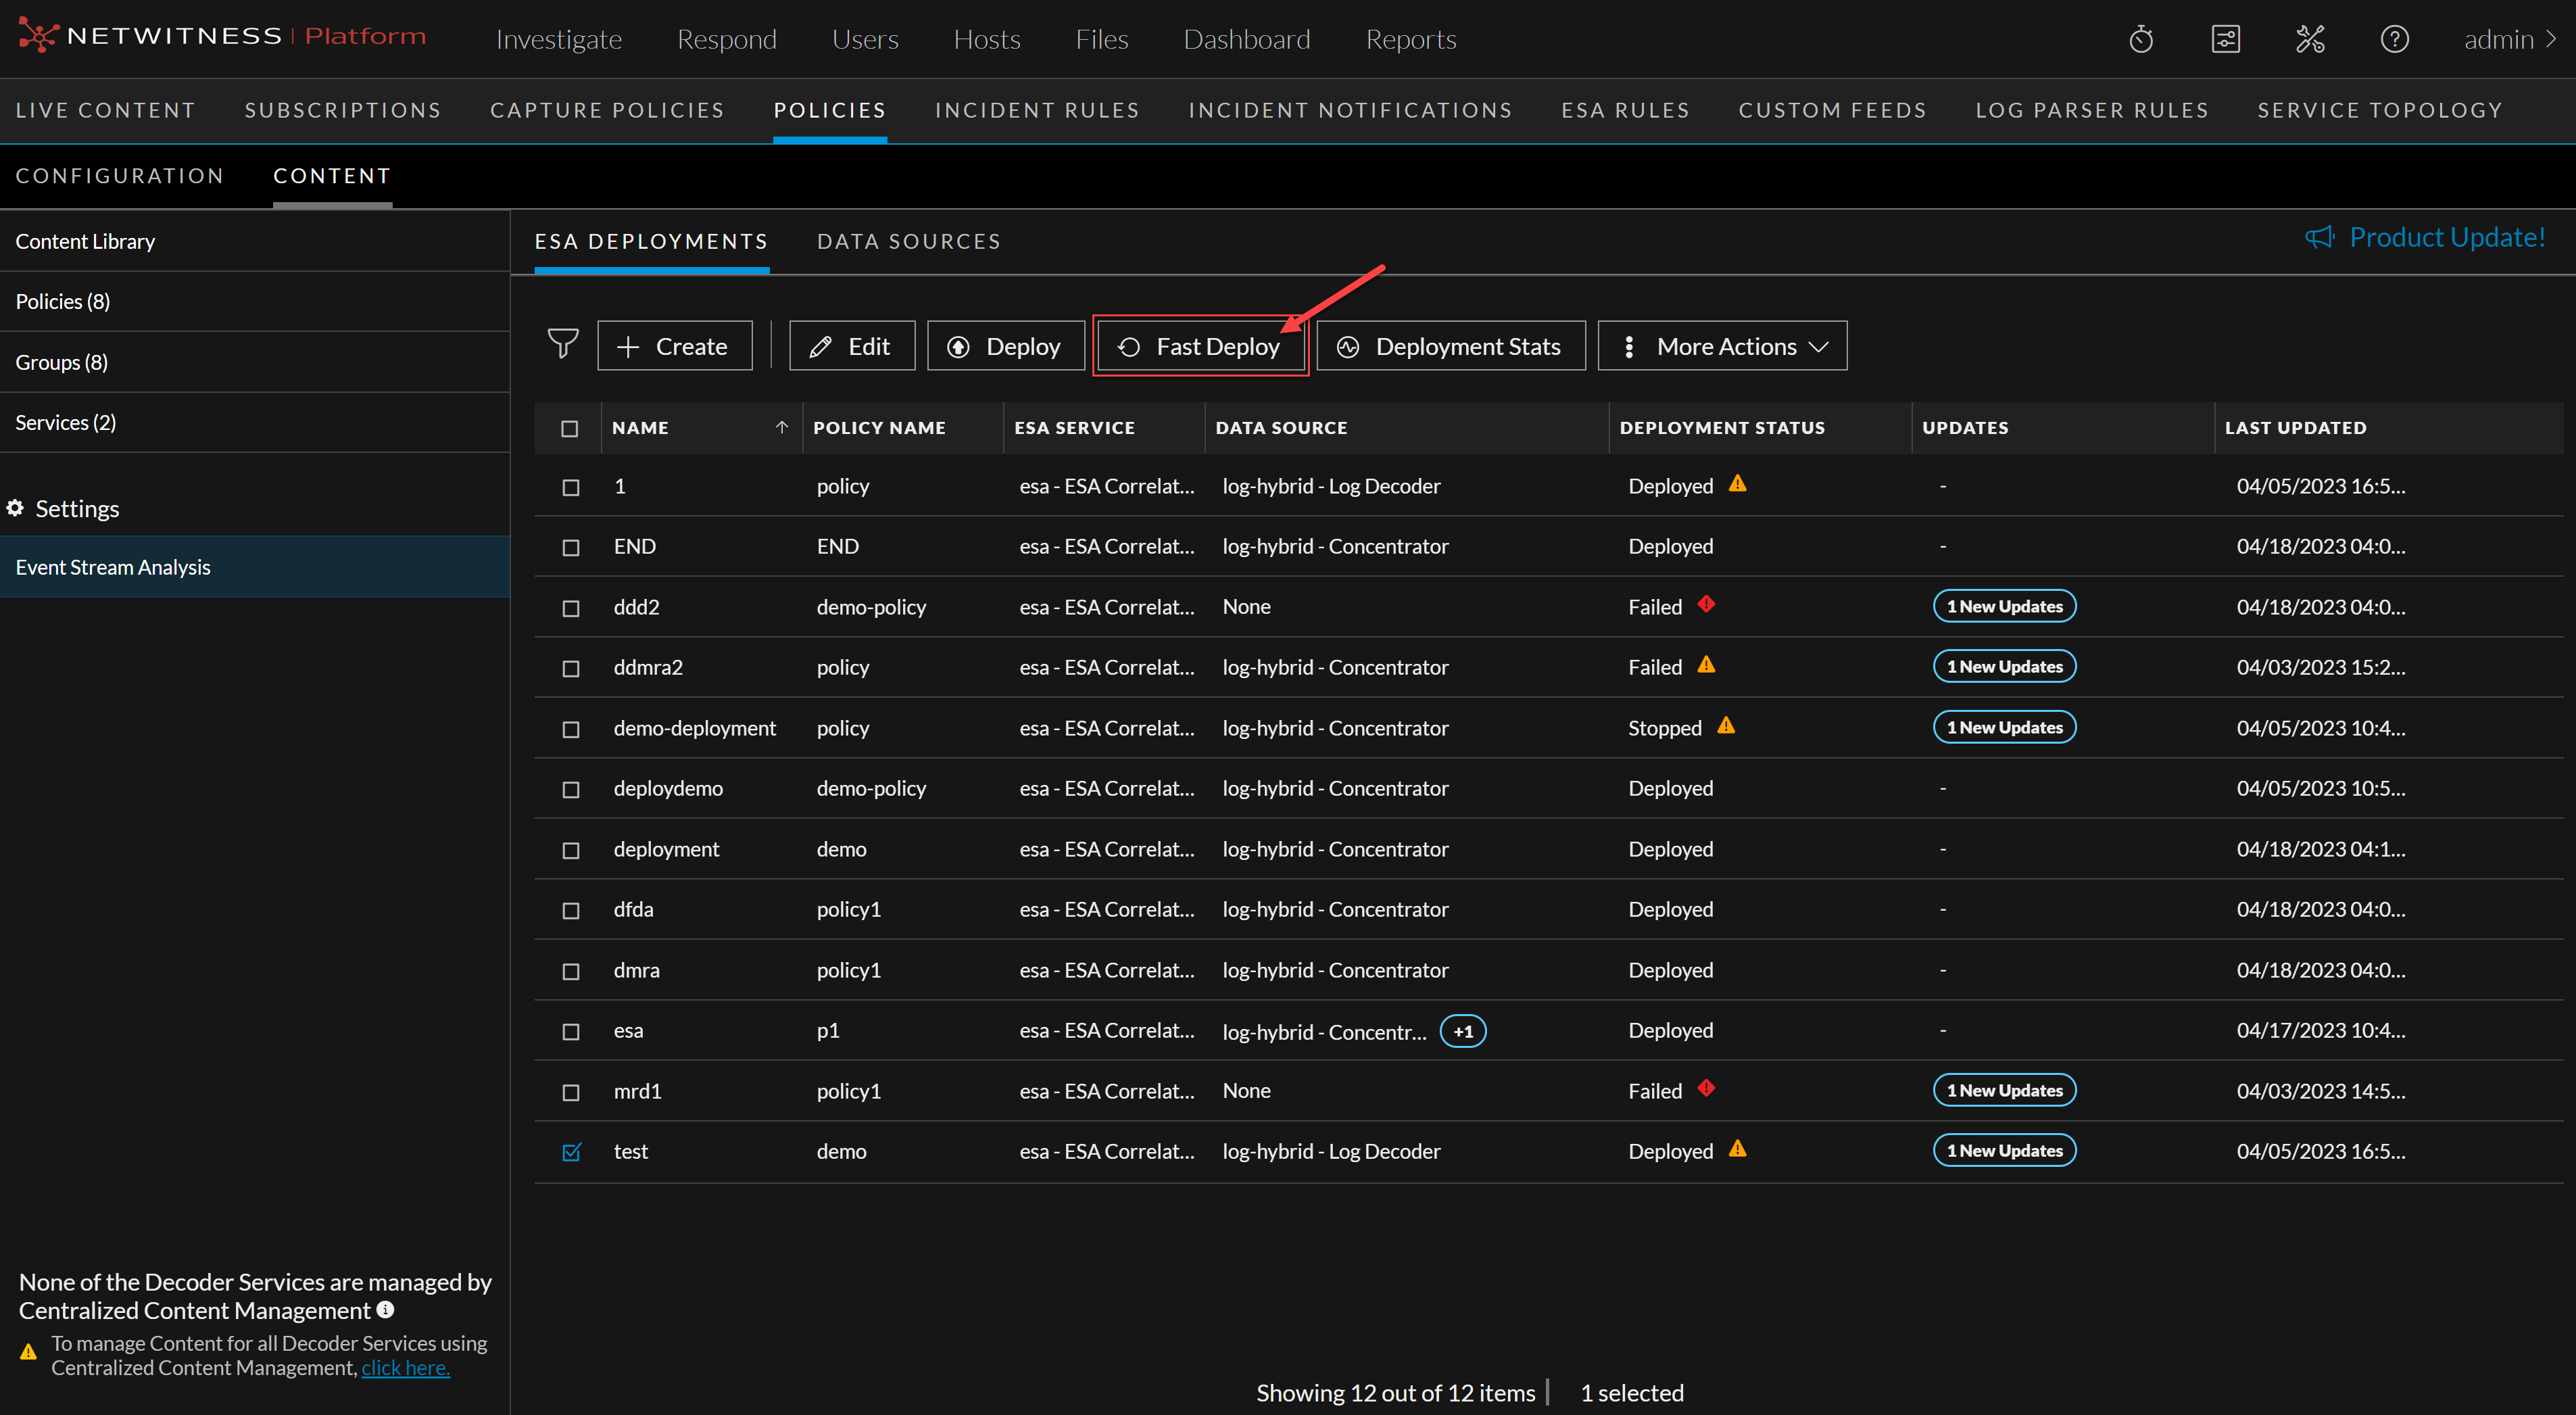Click the Fast Deploy button
The image size is (2576, 1415).
[1199, 345]
